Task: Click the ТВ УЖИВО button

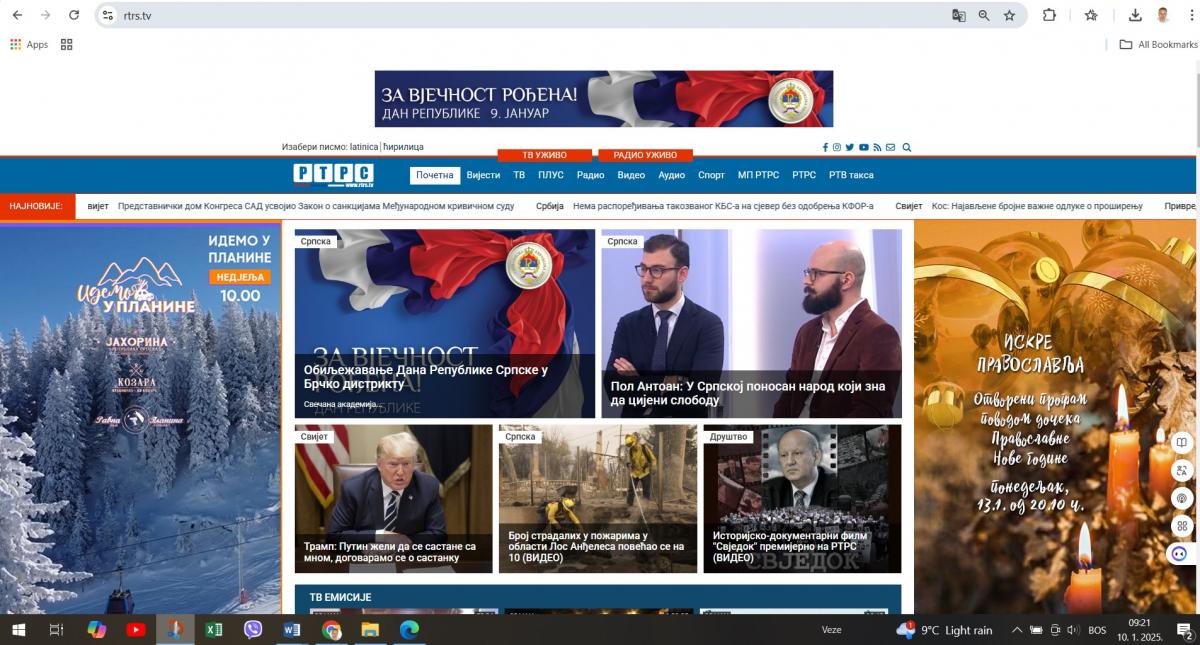Action: 544,155
